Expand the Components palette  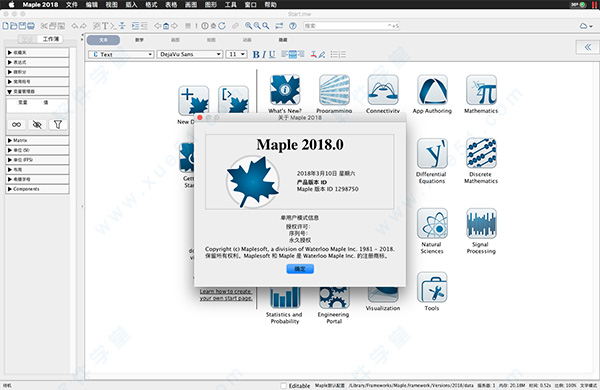[37, 189]
